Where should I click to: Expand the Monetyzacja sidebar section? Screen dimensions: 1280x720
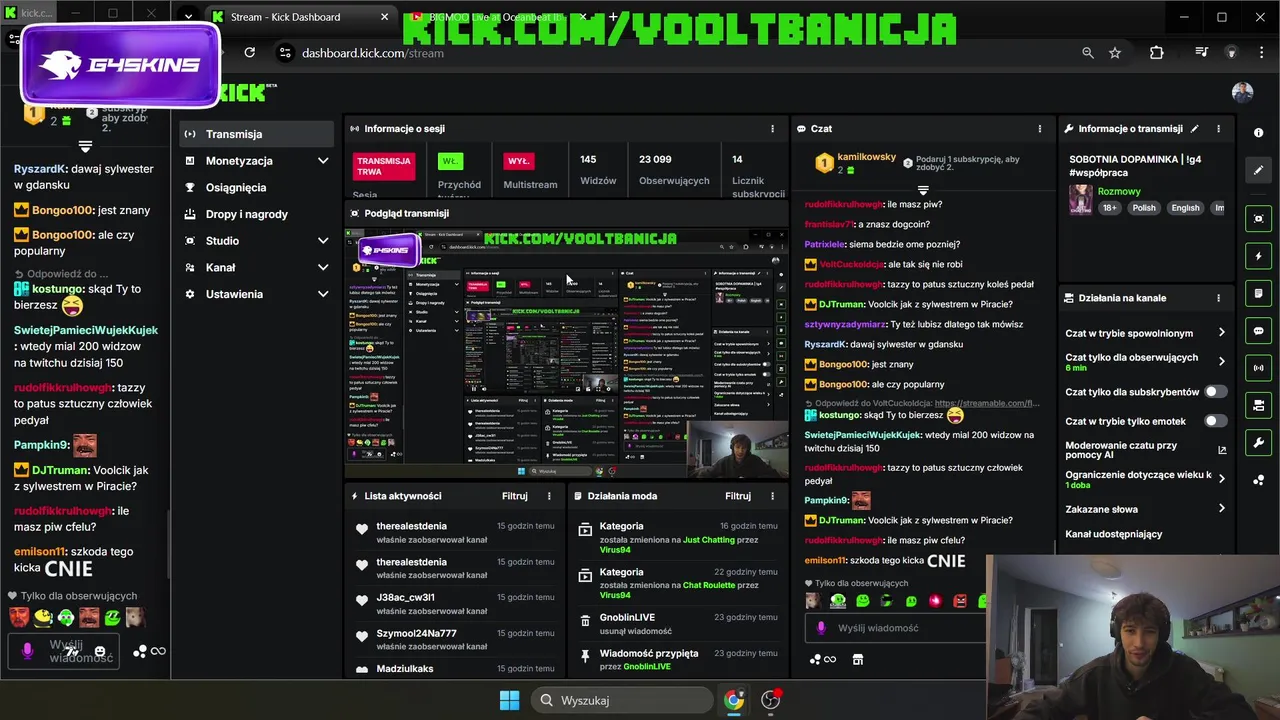point(323,161)
